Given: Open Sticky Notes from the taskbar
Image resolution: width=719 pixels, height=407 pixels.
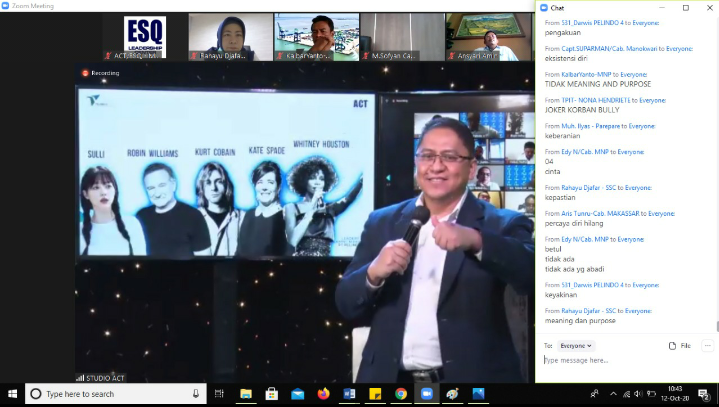Looking at the screenshot, I should point(375,394).
